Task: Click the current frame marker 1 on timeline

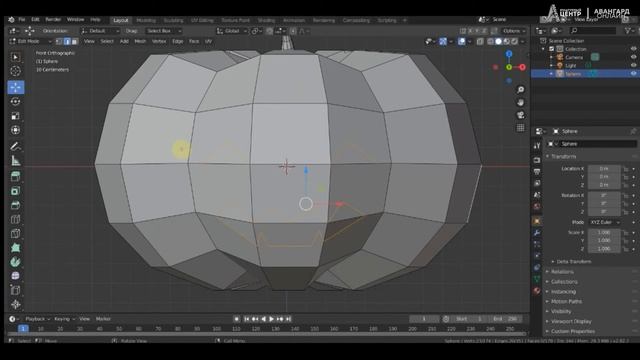Action: pyautogui.click(x=23, y=329)
